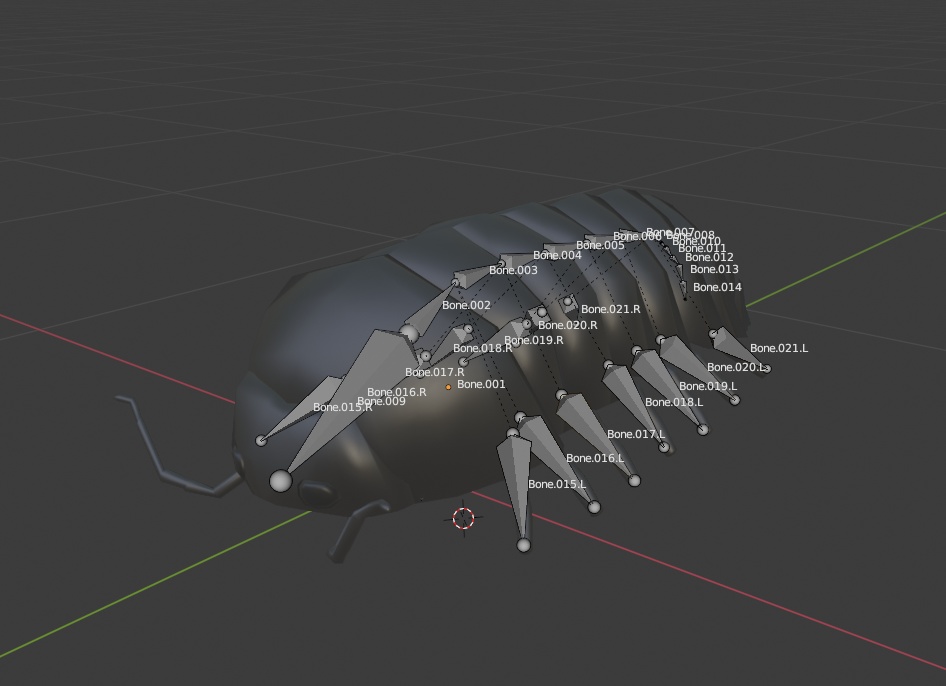Click the Bone.020.L label

[x=736, y=367]
